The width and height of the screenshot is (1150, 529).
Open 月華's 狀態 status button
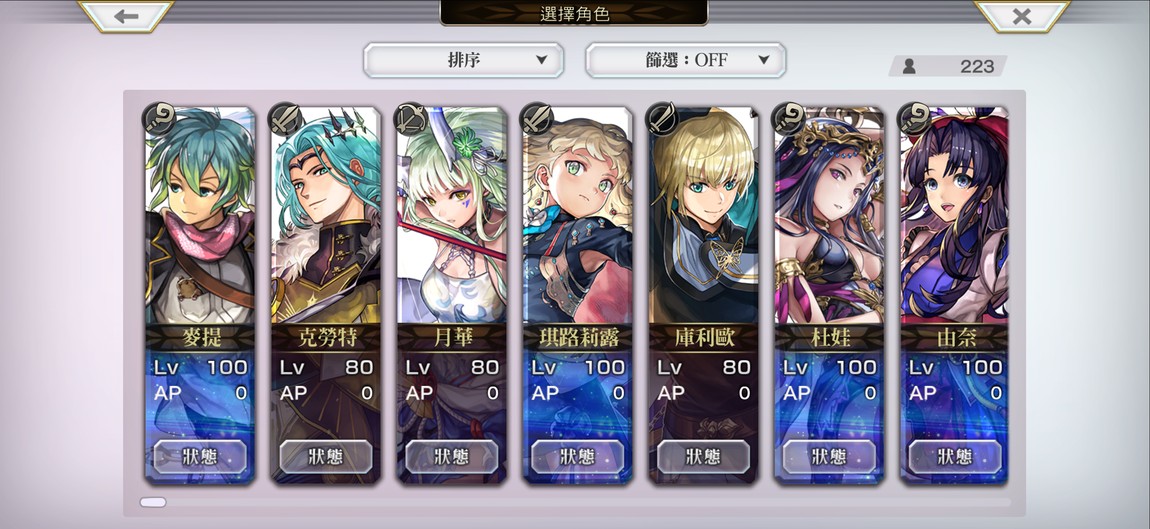pyautogui.click(x=452, y=456)
